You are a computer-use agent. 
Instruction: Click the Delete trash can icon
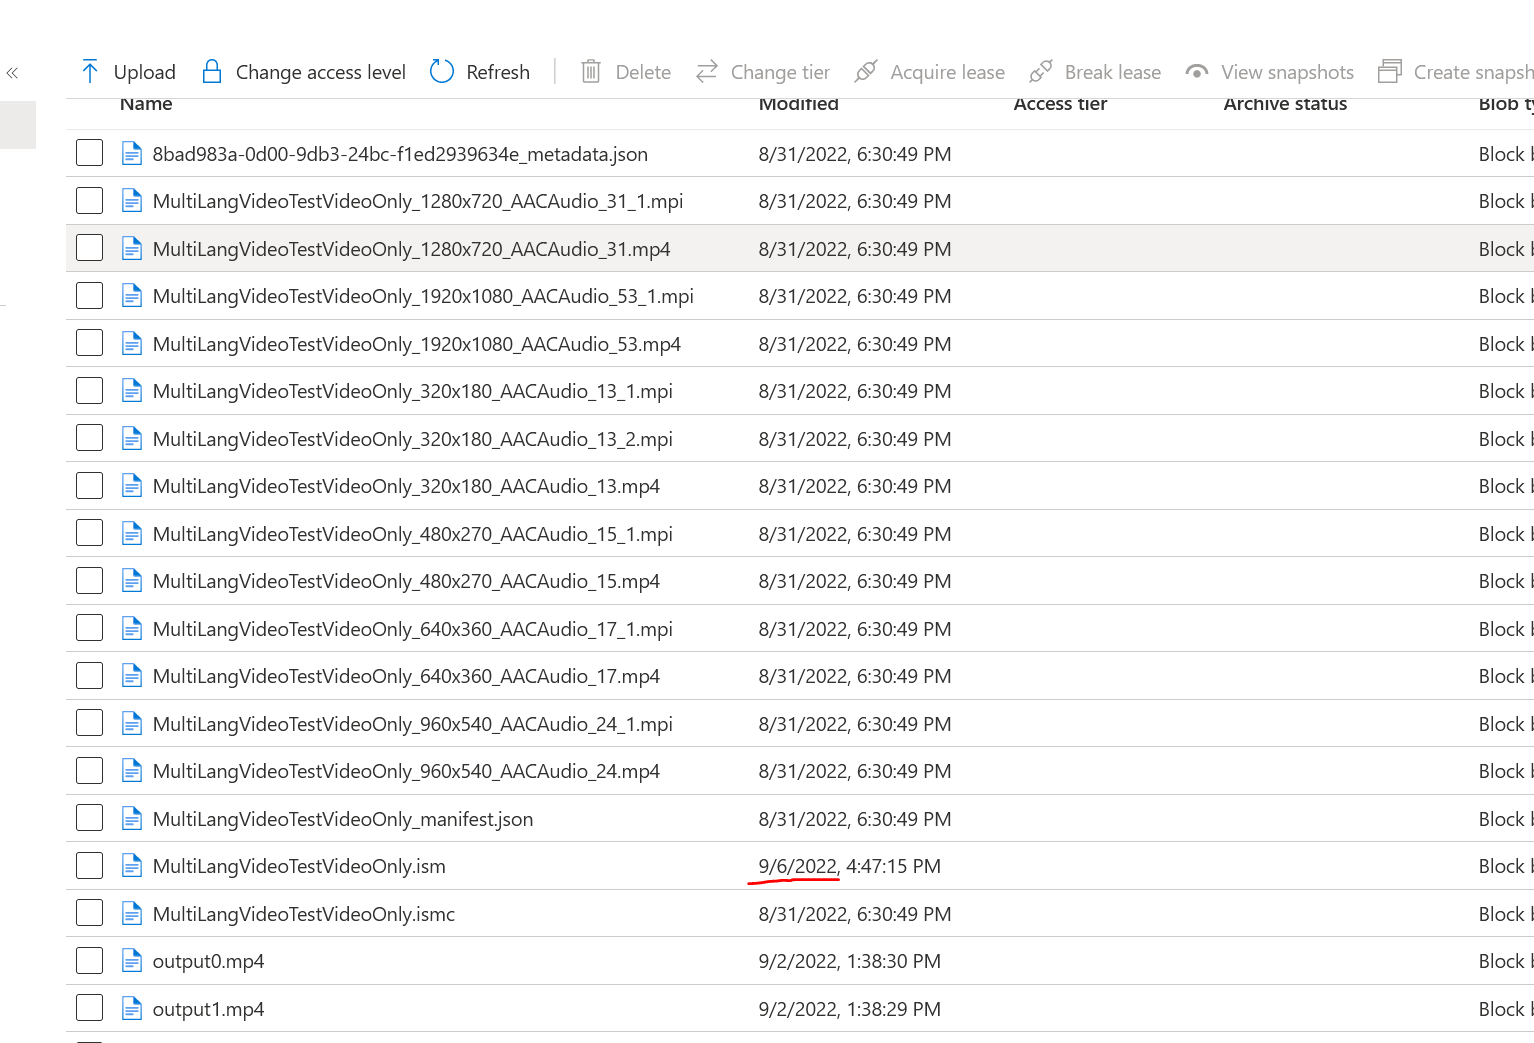[x=591, y=71]
